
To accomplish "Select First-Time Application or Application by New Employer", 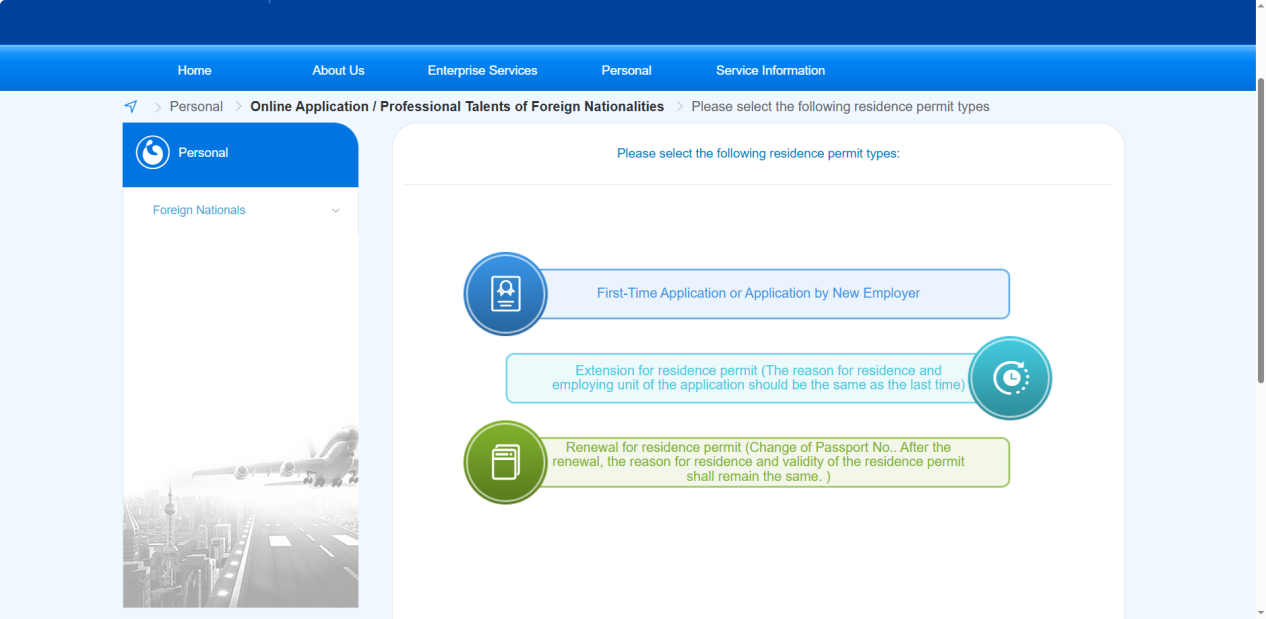I will [758, 294].
